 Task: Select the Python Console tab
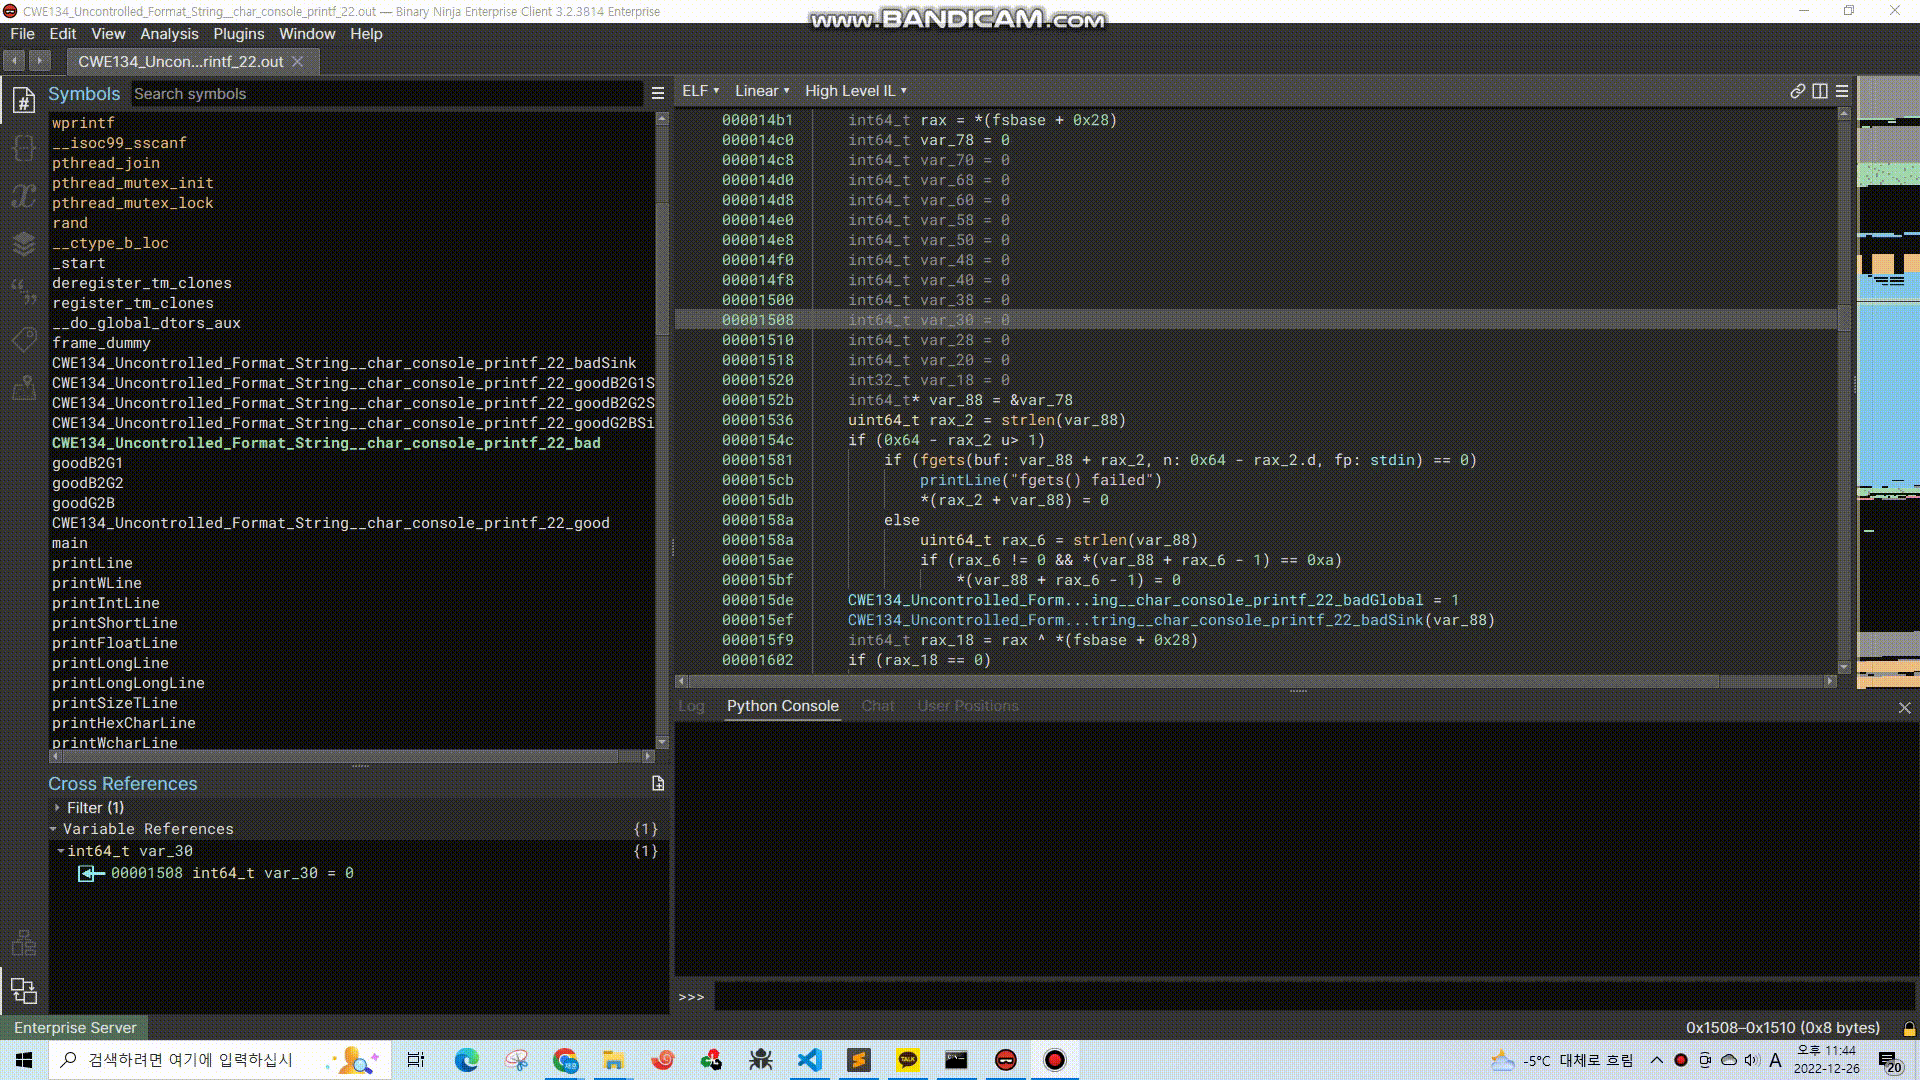pos(783,705)
